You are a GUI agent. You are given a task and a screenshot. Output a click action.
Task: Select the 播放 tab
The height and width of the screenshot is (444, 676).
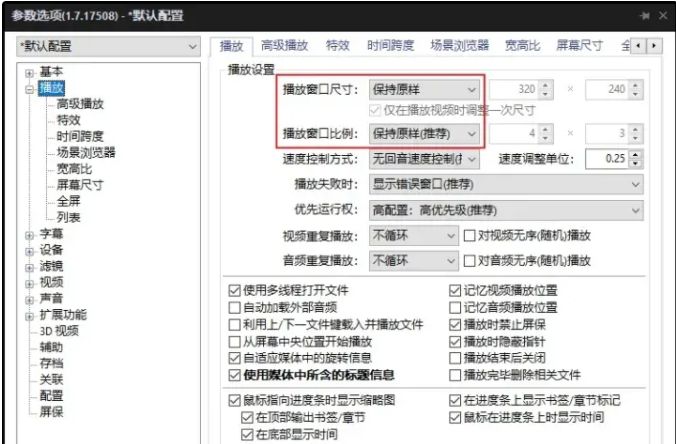point(232,46)
